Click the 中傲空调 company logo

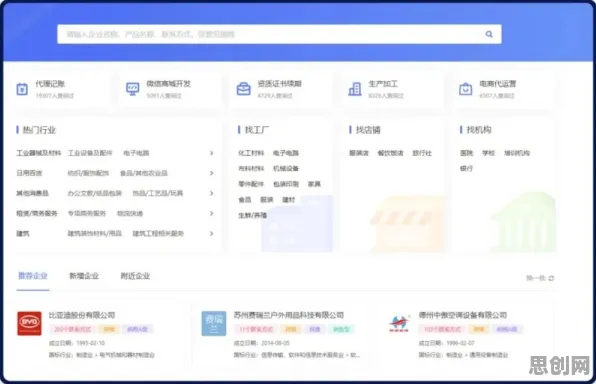pos(399,323)
